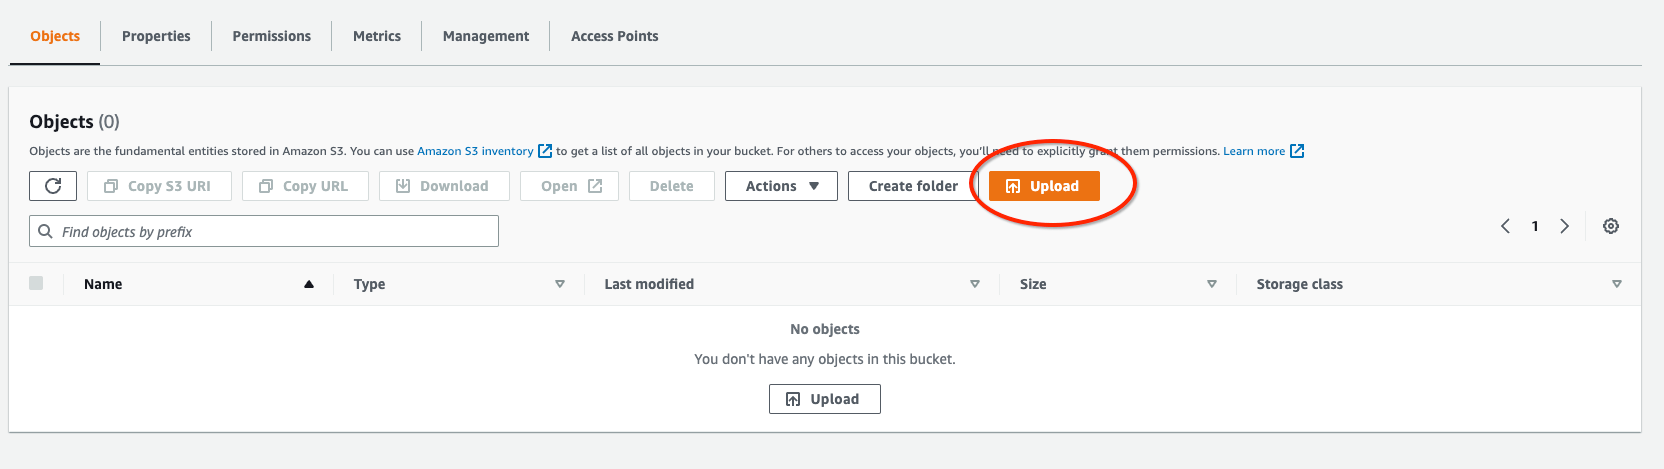Toggle the select-all objects checkbox
Image resolution: width=1664 pixels, height=469 pixels.
(36, 284)
